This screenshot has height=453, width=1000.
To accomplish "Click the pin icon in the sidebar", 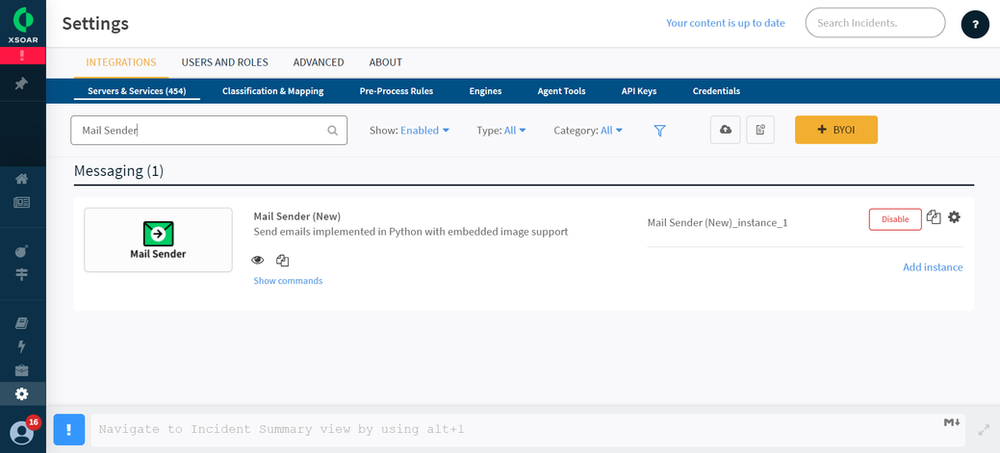I will [x=22, y=84].
